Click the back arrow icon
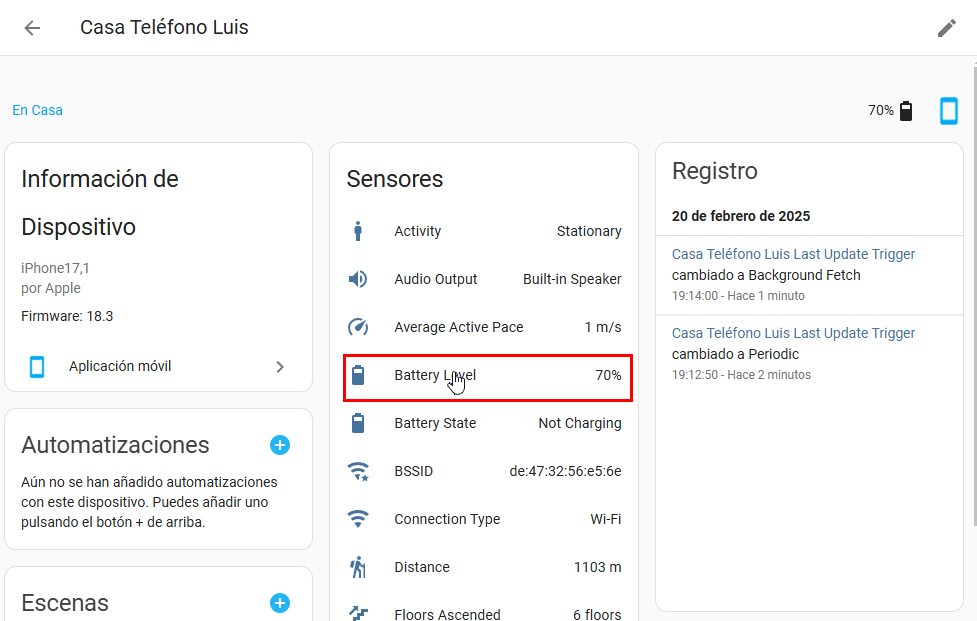The image size is (977, 621). point(32,28)
